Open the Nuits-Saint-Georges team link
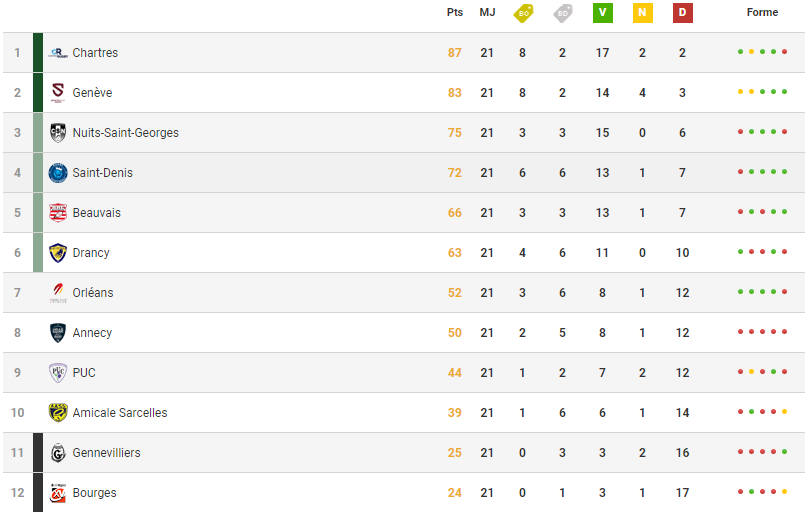The image size is (805, 512). point(125,133)
